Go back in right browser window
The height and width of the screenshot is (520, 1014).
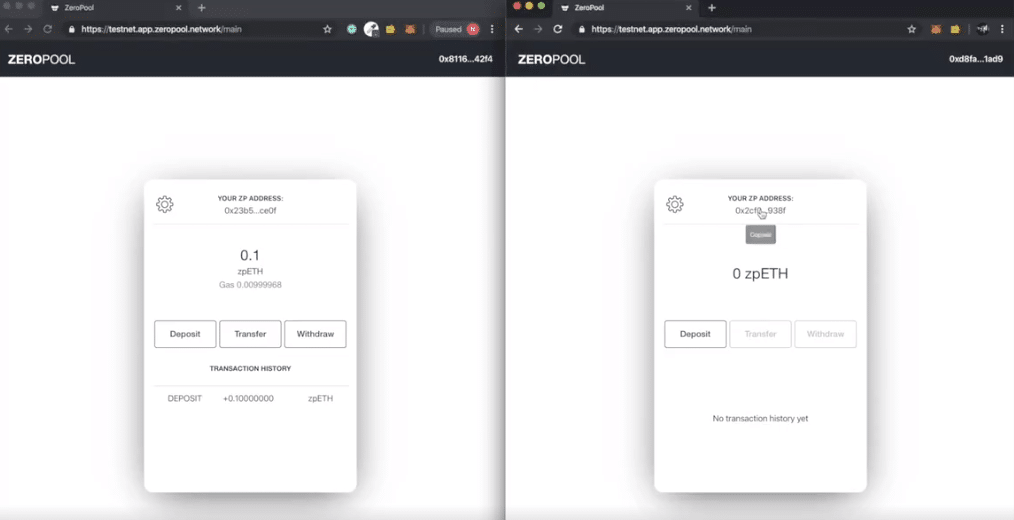click(519, 29)
